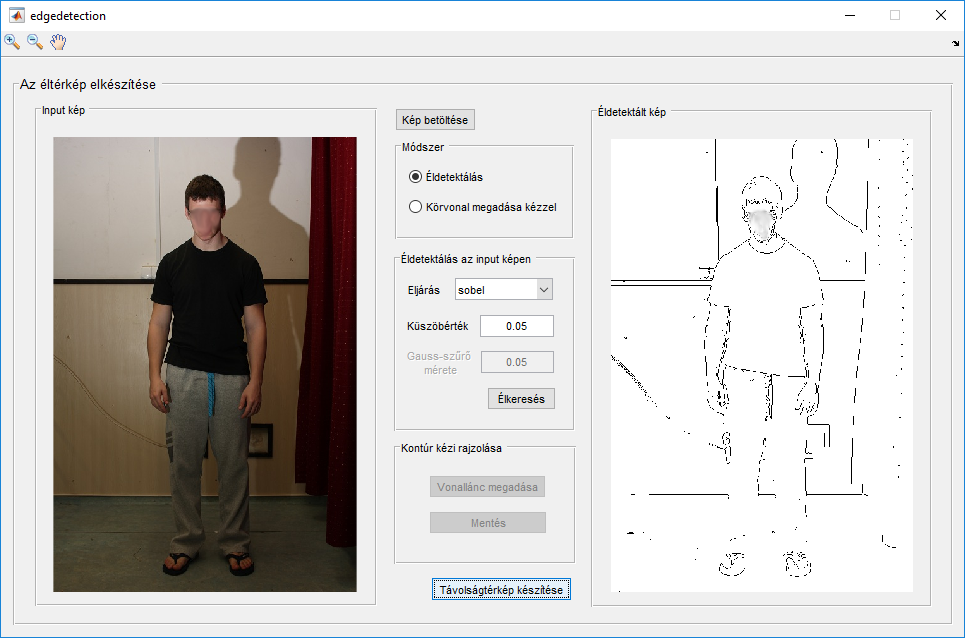Click the Vonallánc megadása button
The image size is (965, 638).
[488, 488]
